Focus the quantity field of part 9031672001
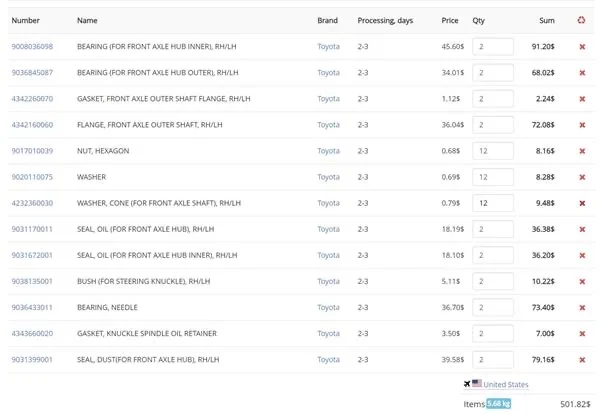600x414 pixels. coord(493,255)
